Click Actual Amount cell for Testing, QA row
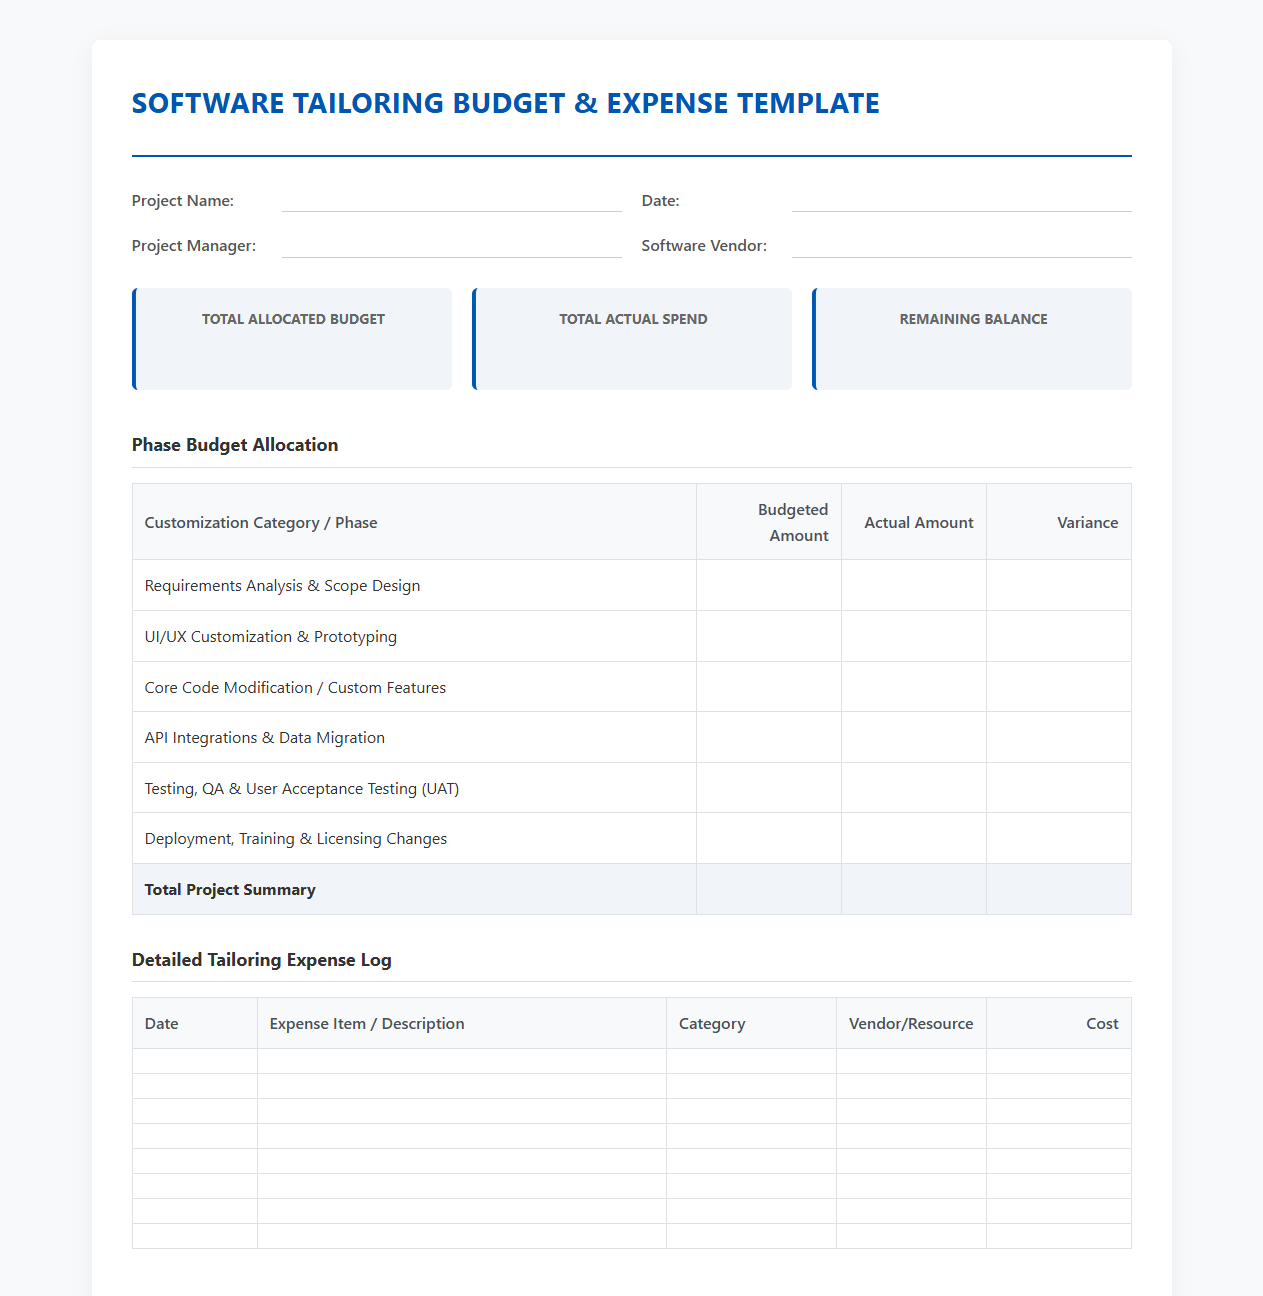 click(x=914, y=788)
